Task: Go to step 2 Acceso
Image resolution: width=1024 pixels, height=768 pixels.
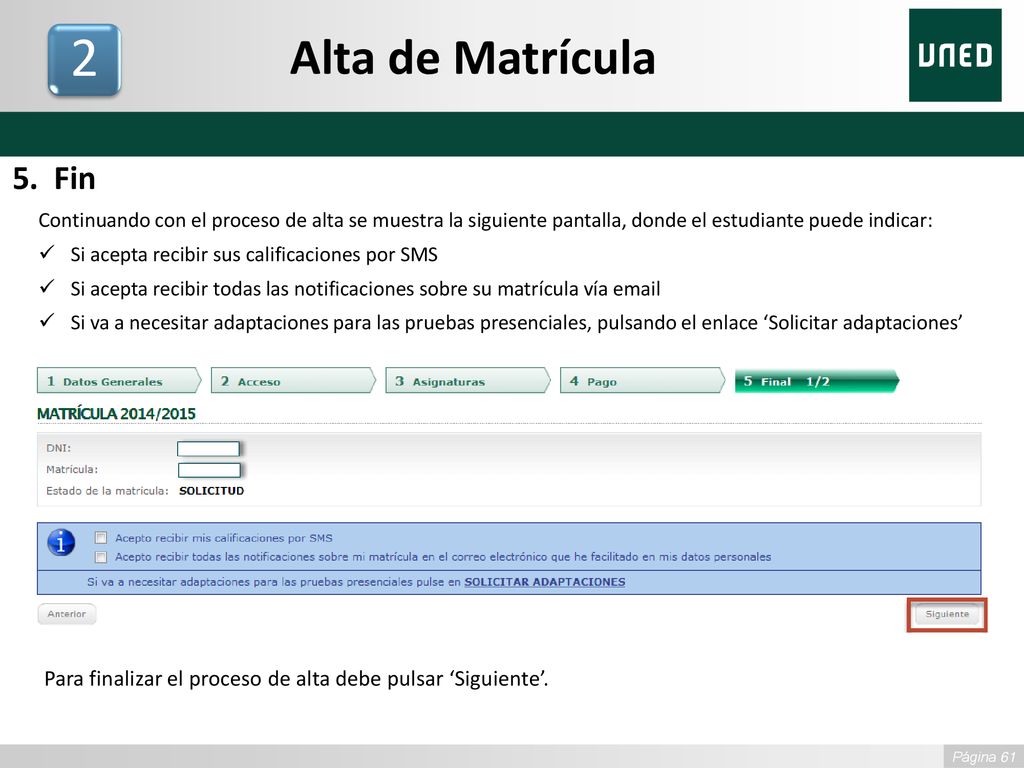Action: click(293, 381)
